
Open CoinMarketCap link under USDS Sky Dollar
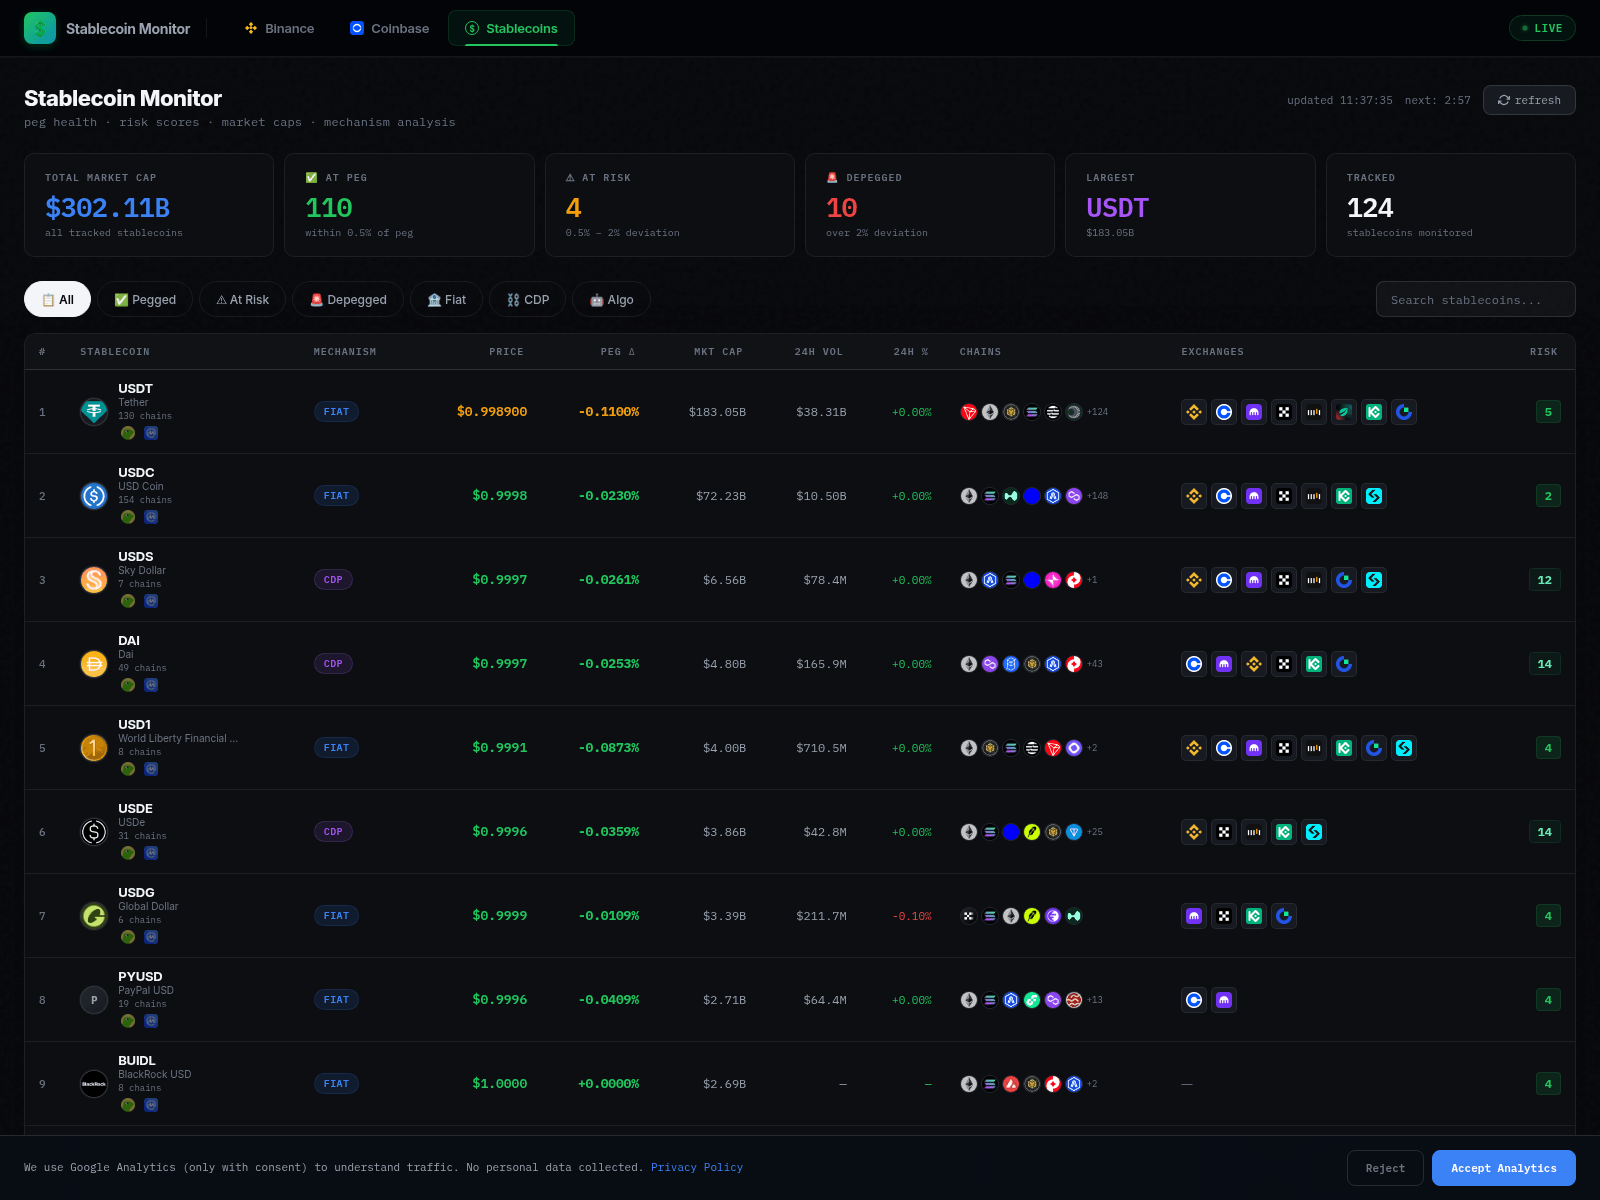coord(151,601)
